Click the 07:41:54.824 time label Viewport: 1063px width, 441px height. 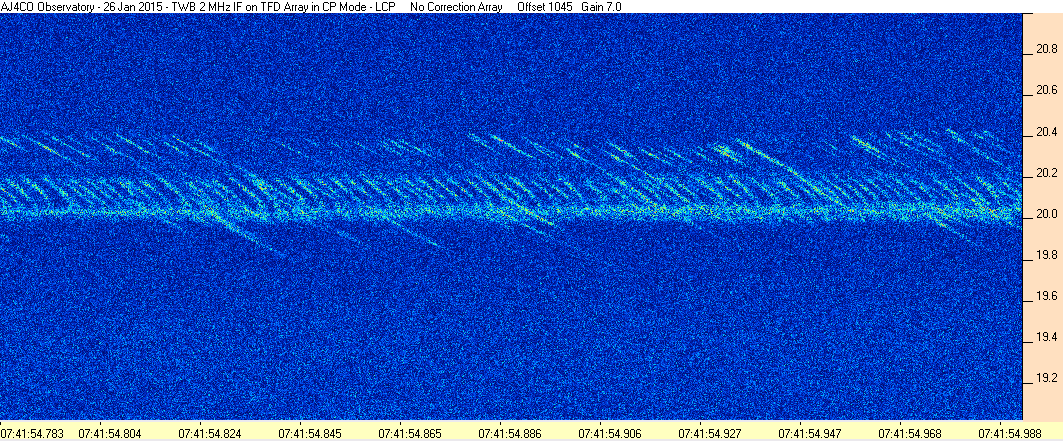(208, 432)
